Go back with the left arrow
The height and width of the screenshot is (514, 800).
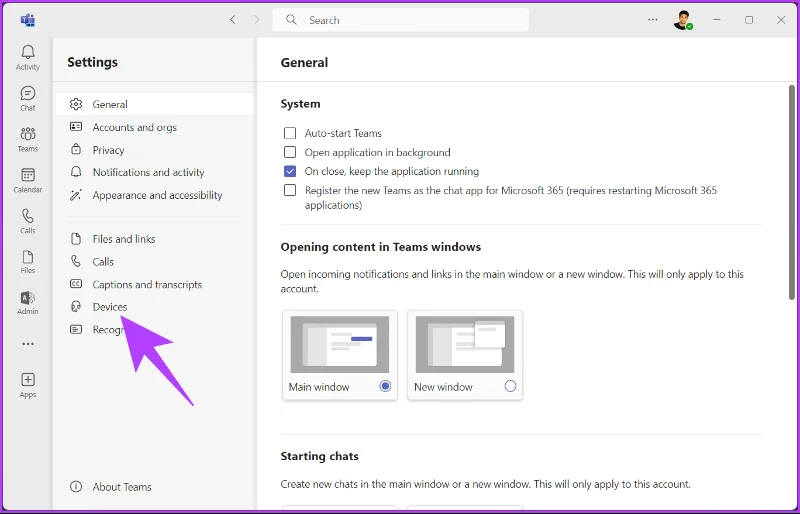pos(233,20)
